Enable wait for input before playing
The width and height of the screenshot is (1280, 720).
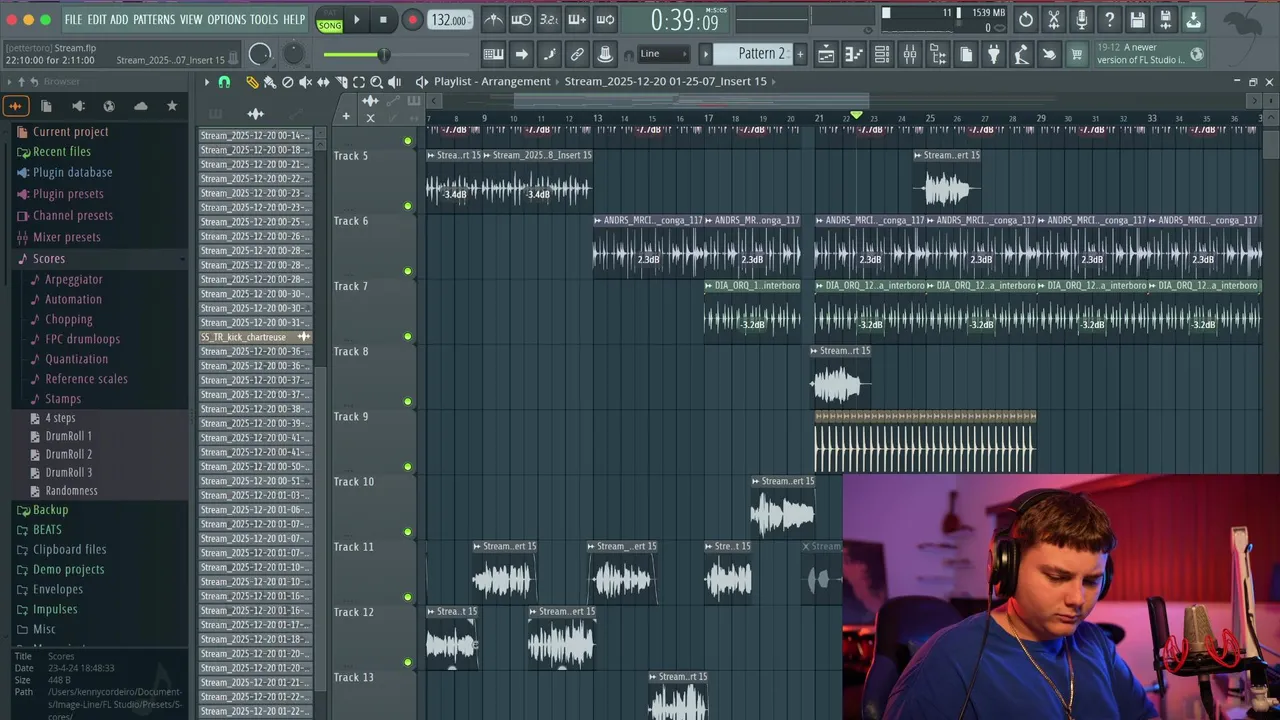[x=521, y=20]
